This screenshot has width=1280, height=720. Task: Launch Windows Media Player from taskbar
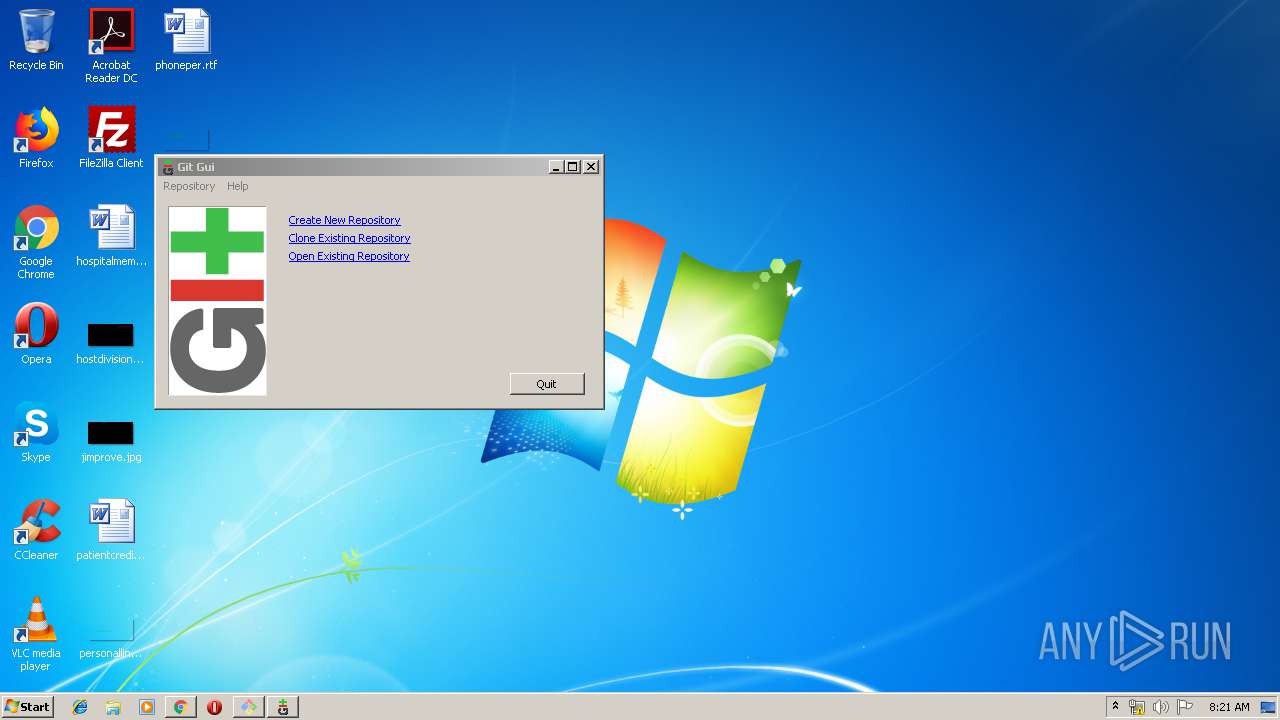(x=147, y=707)
